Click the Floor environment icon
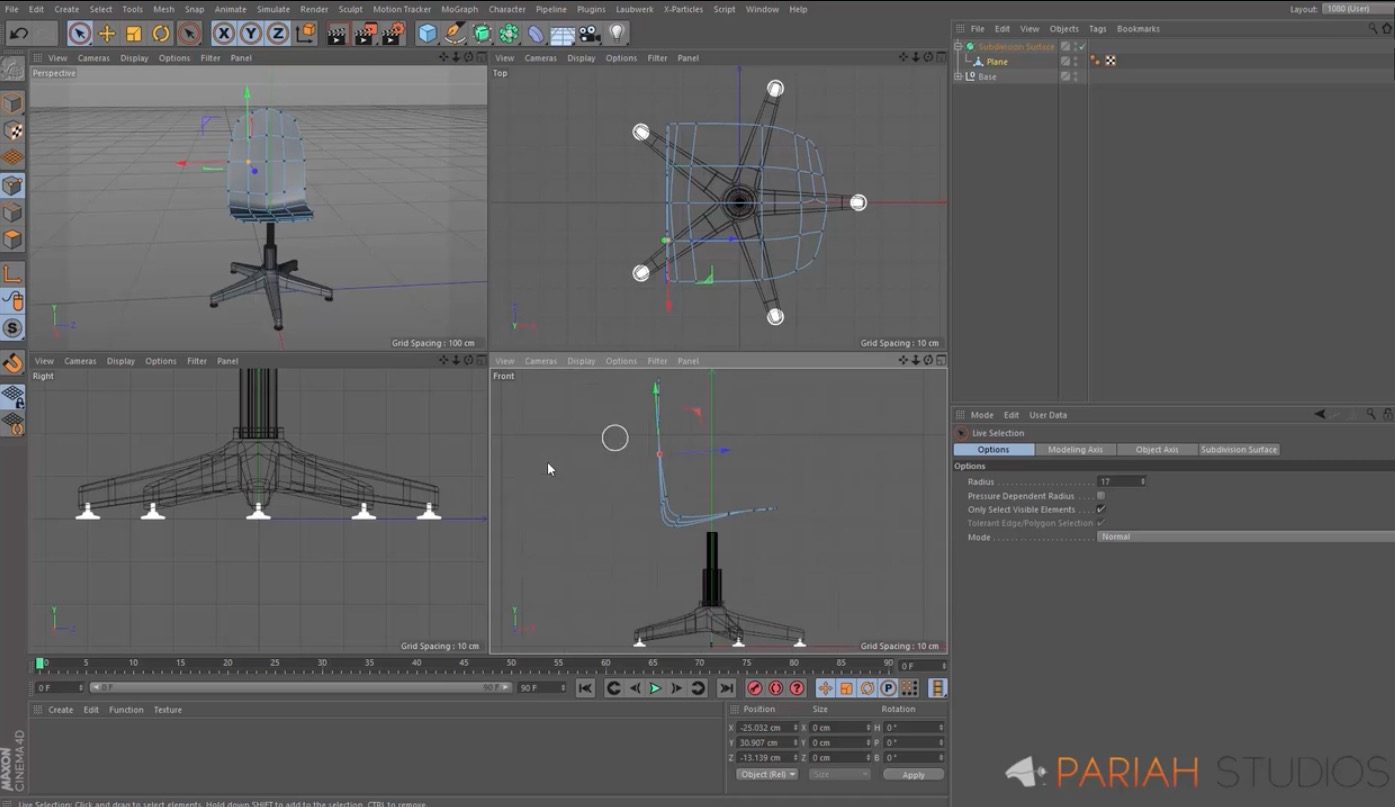Screen dimensions: 1395x807 click(x=563, y=35)
